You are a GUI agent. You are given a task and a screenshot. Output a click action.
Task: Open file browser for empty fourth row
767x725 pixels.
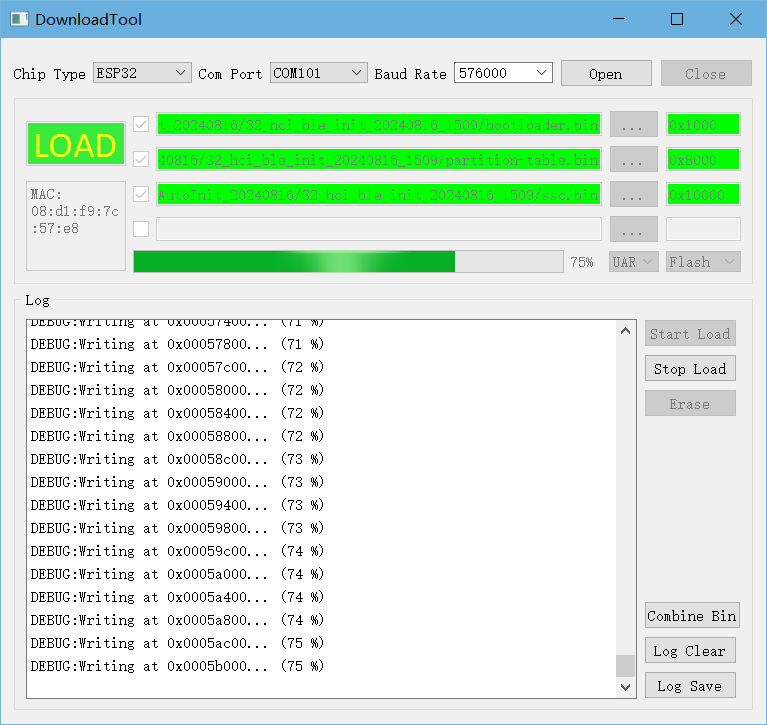(x=633, y=229)
